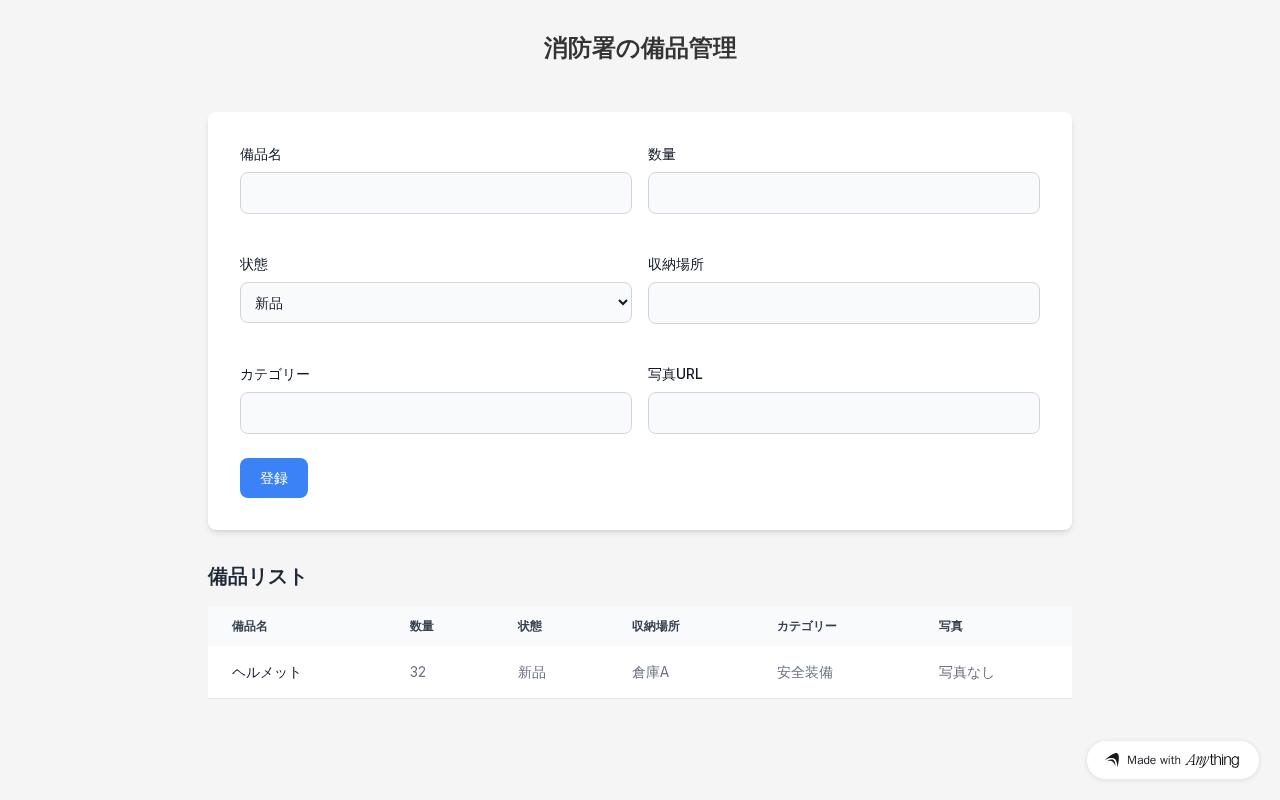
Task: Click the 安全装備 category cell
Action: [805, 672]
